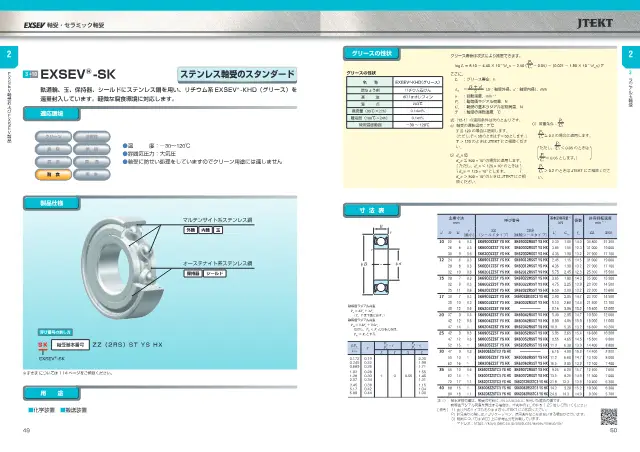The height and width of the screenshot is (452, 640).
Task: Click the bold bore diameter "30" row label
Action: click(x=441, y=351)
